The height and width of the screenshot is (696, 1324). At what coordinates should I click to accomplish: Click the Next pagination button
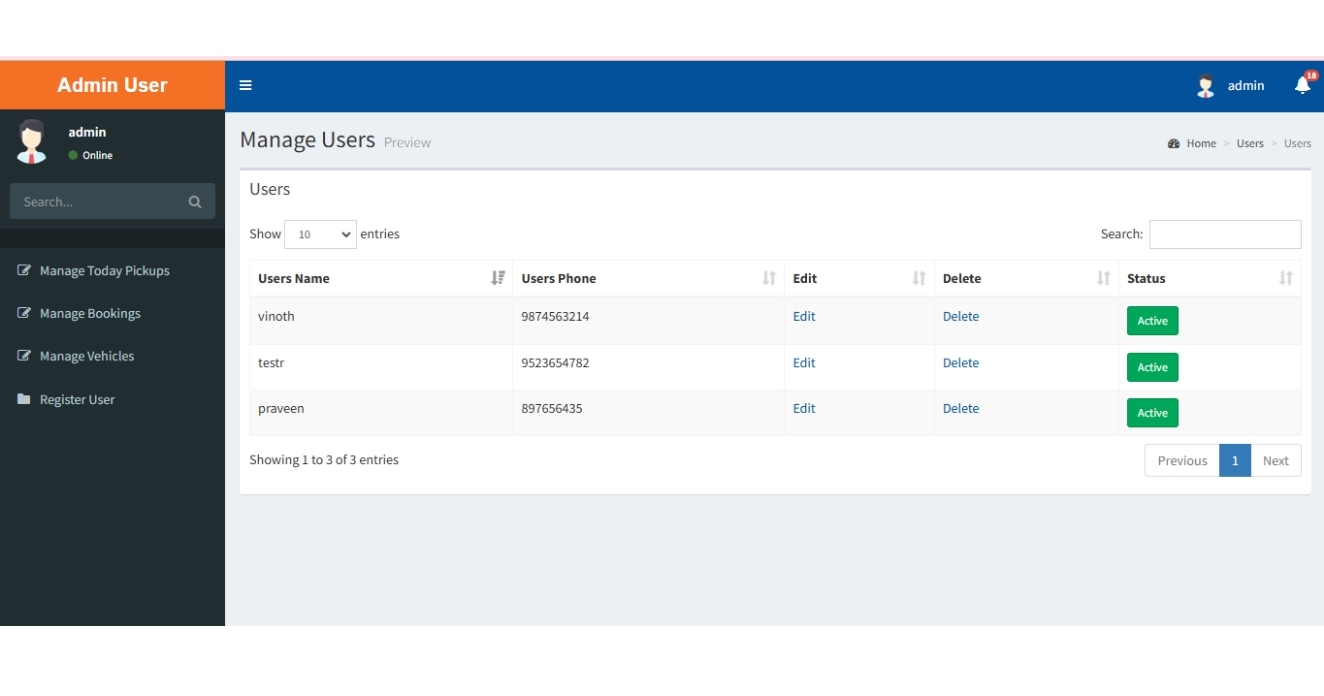[x=1275, y=461]
